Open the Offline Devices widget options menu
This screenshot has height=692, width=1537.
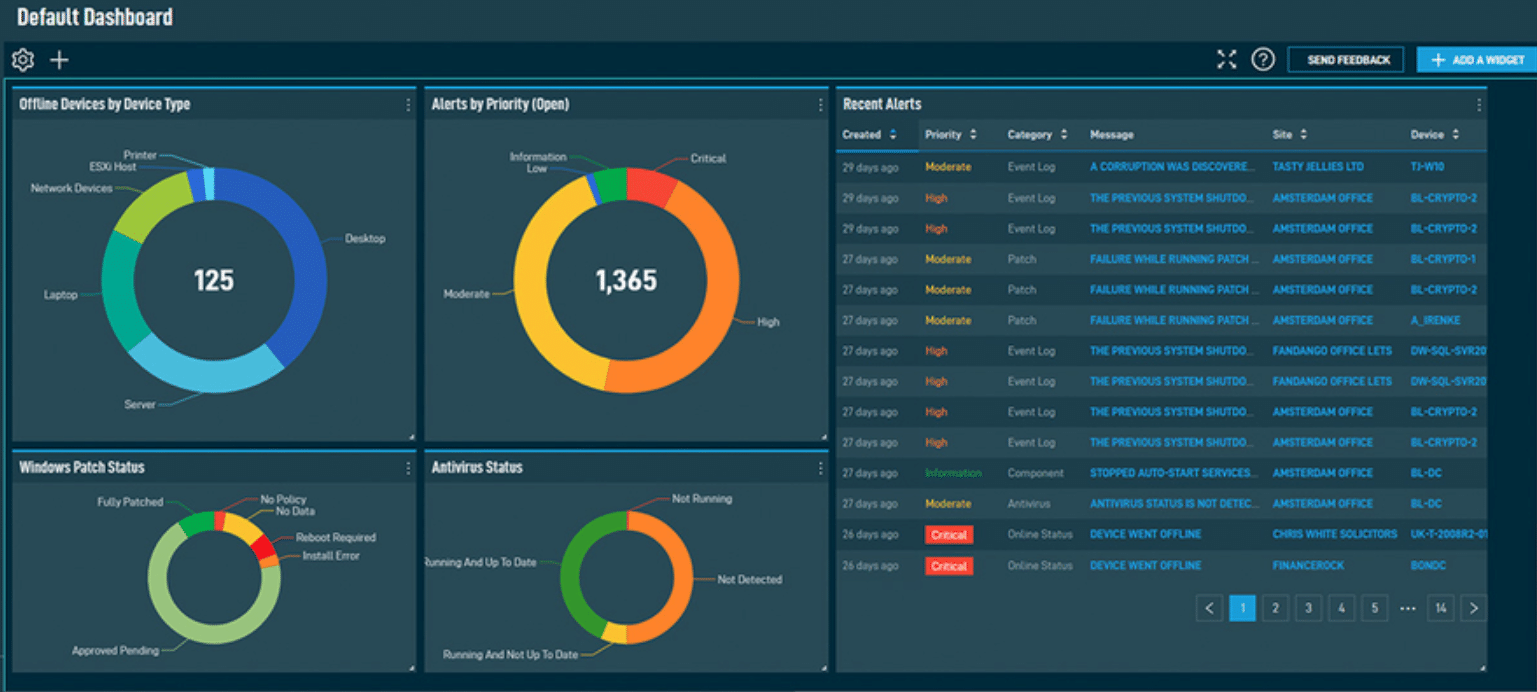406,104
